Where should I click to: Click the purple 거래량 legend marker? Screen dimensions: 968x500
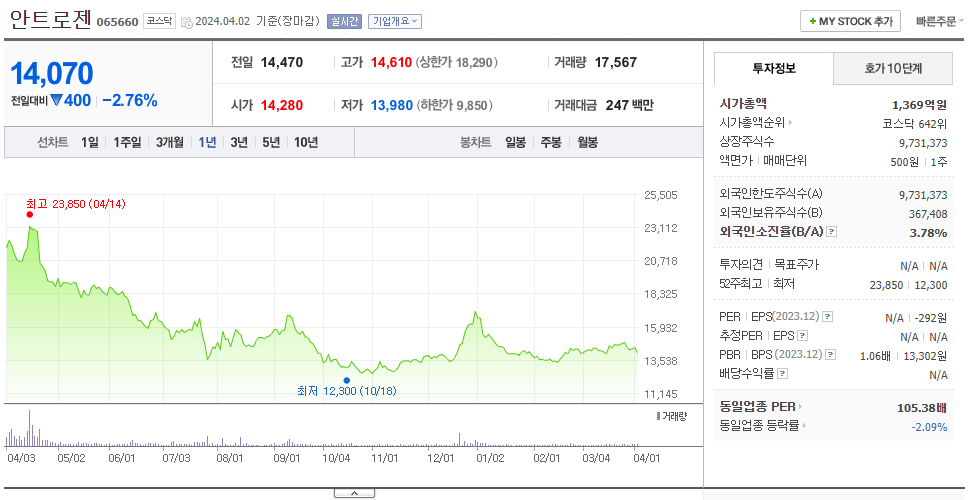pyautogui.click(x=659, y=416)
